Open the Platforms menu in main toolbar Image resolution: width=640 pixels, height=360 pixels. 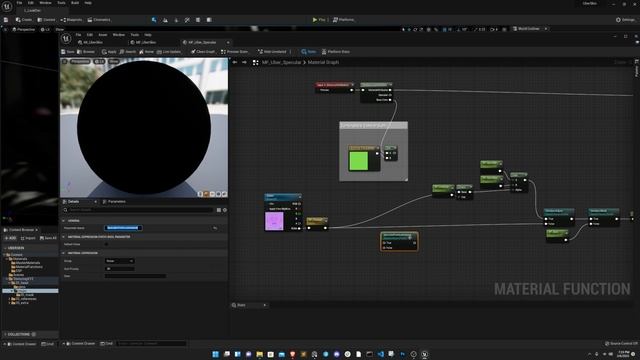pos(343,20)
